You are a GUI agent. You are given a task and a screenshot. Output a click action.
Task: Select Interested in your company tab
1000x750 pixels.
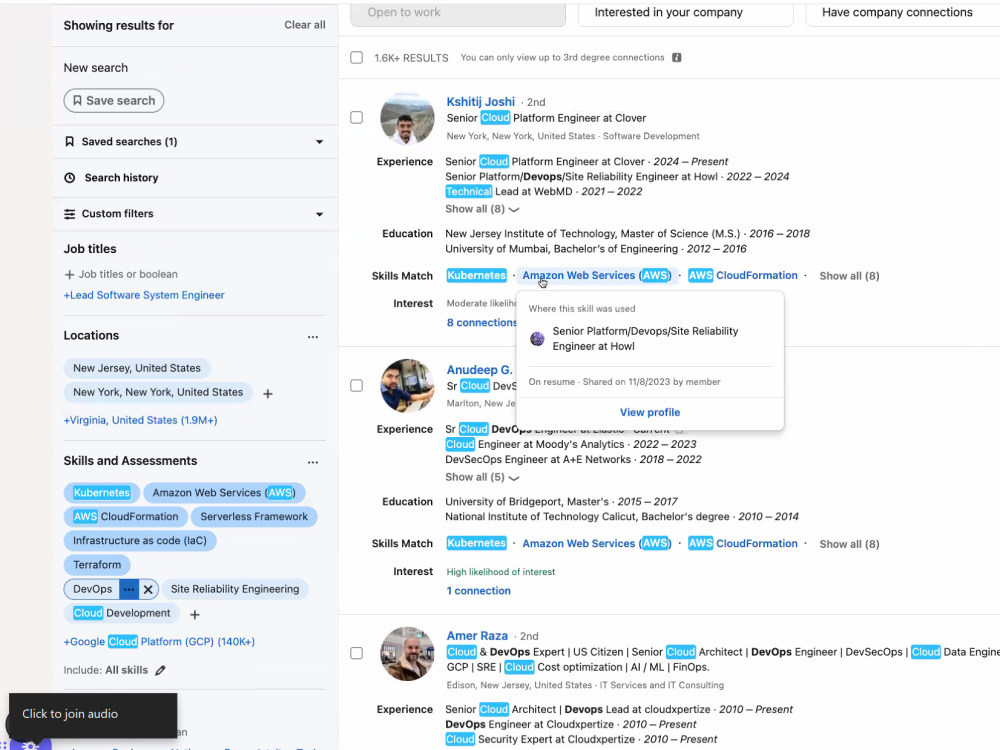tap(686, 13)
